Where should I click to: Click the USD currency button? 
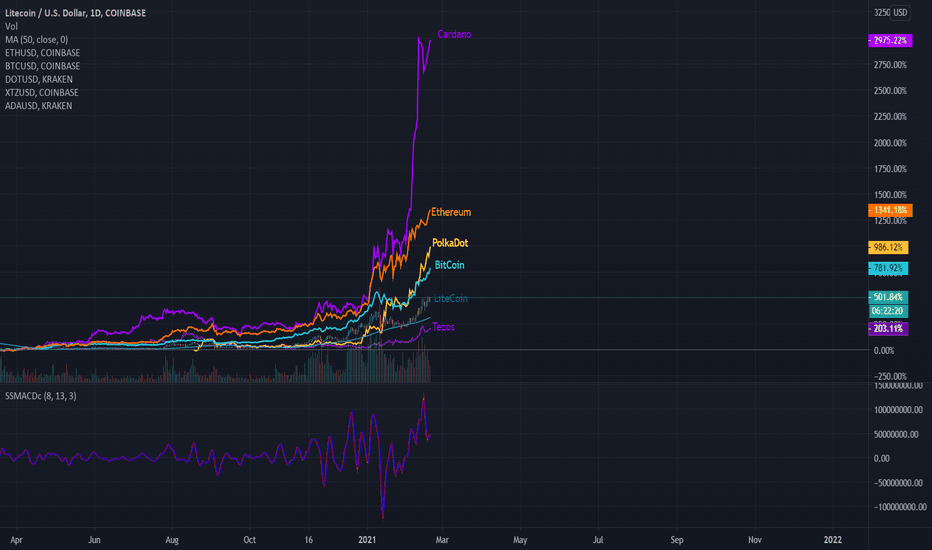[900, 12]
